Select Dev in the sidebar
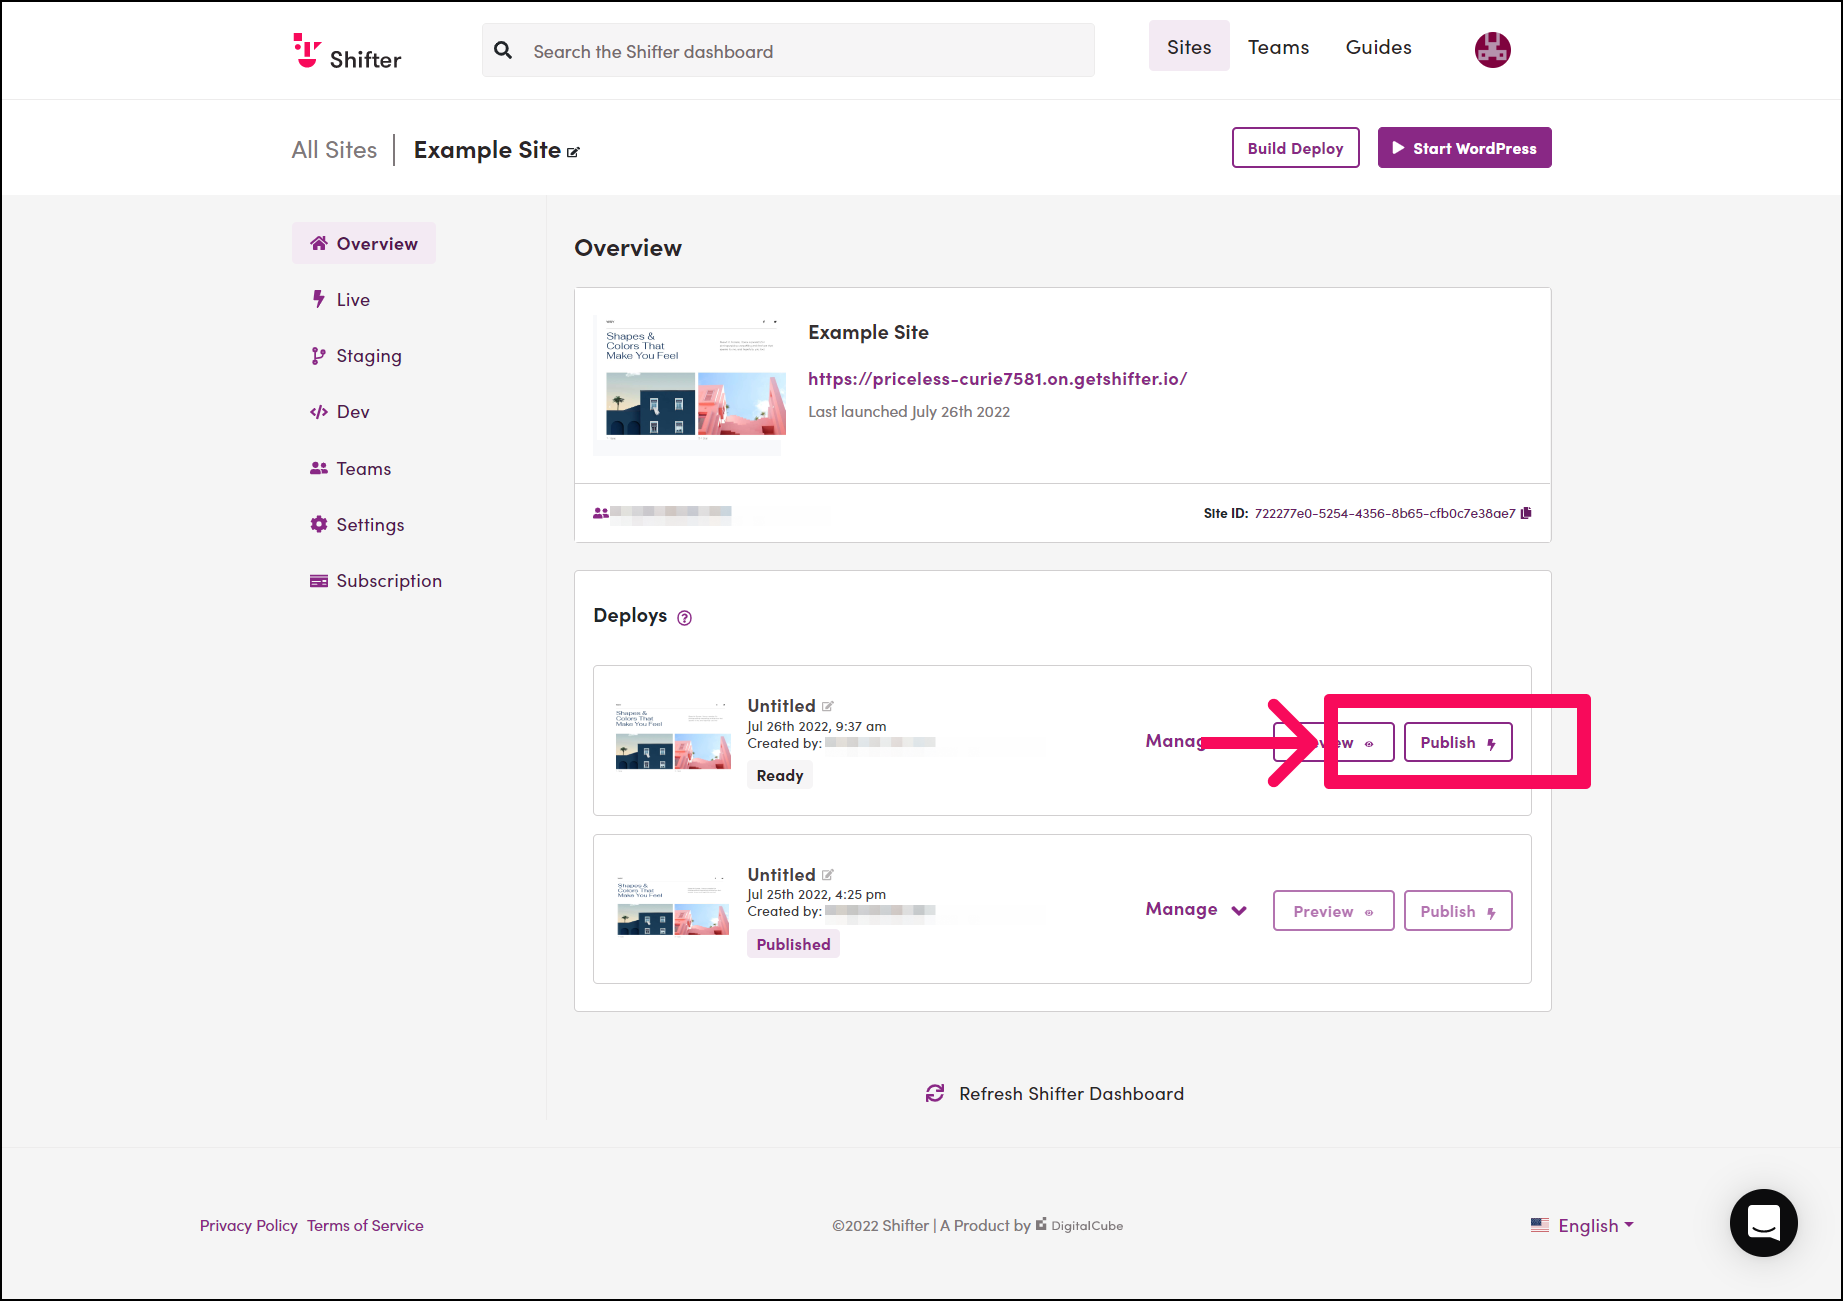The height and width of the screenshot is (1301, 1843). click(x=340, y=412)
